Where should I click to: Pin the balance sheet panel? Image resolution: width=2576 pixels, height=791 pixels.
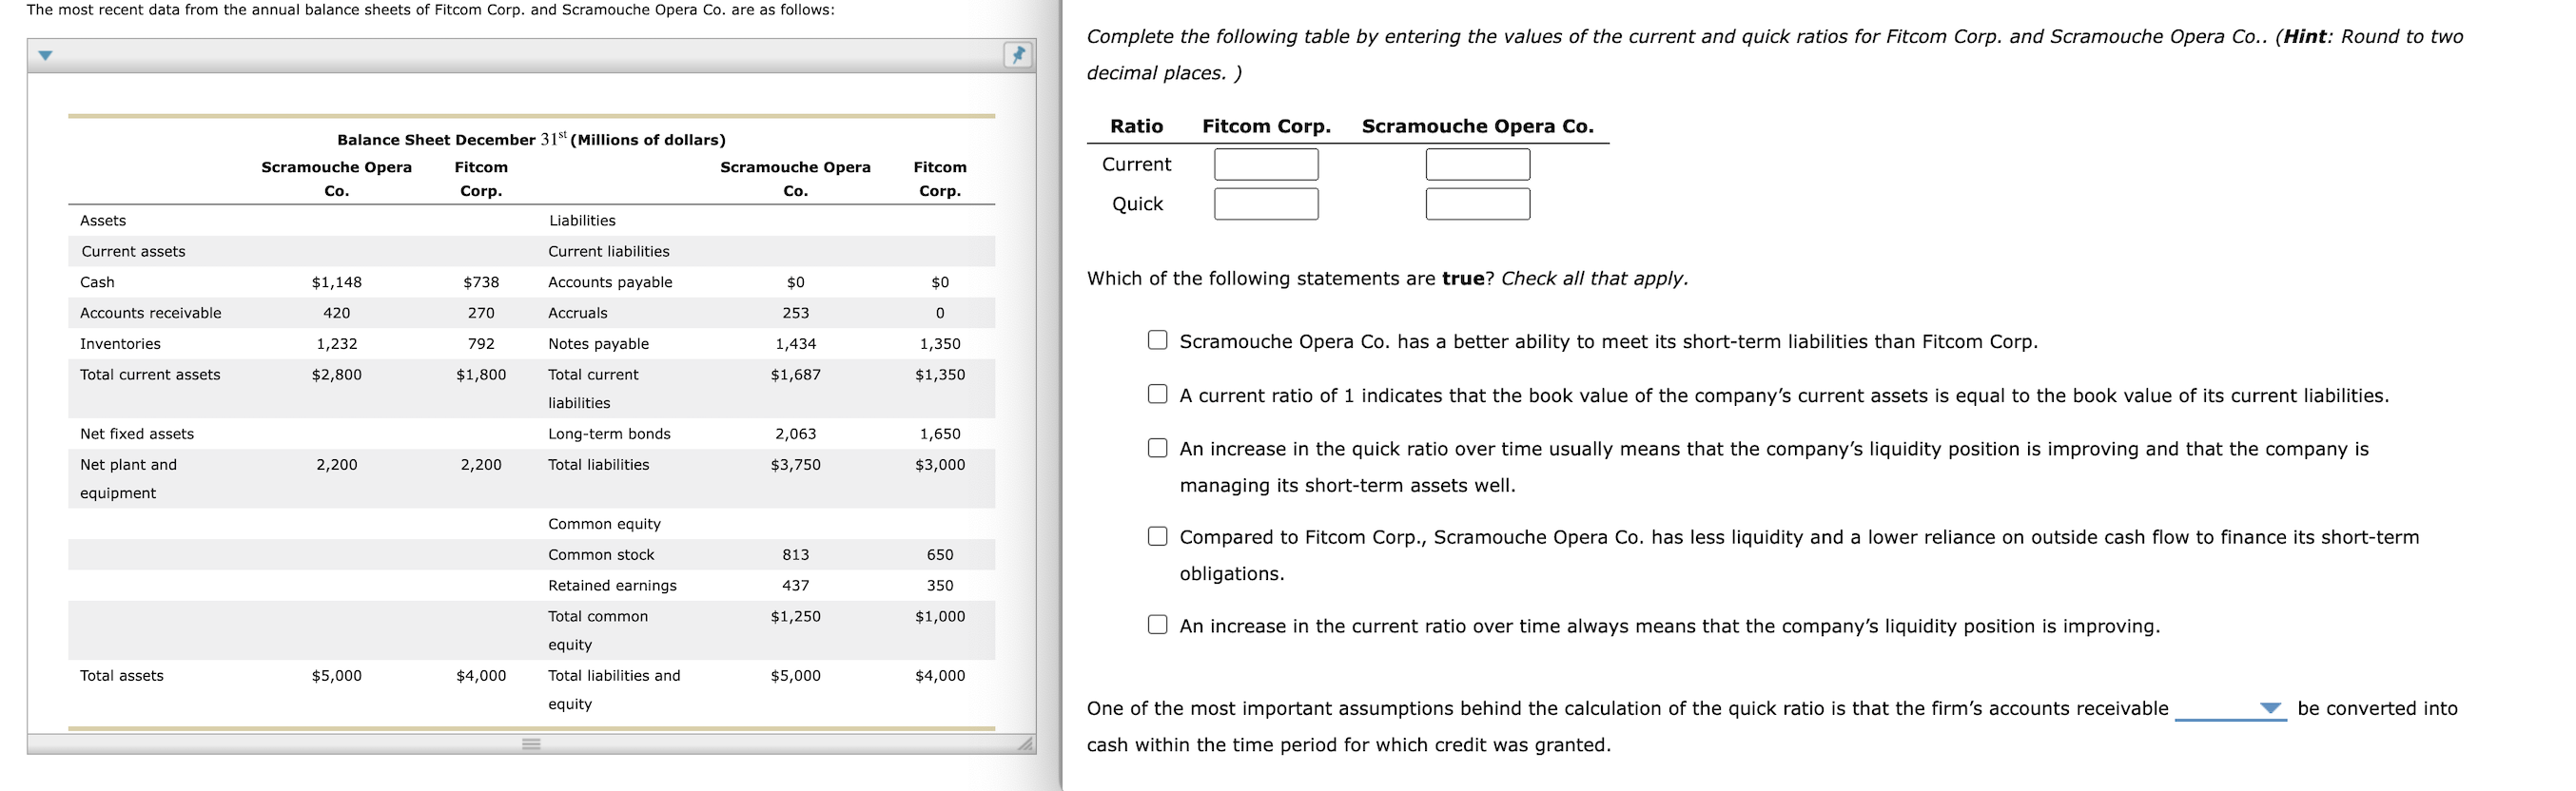click(1017, 55)
